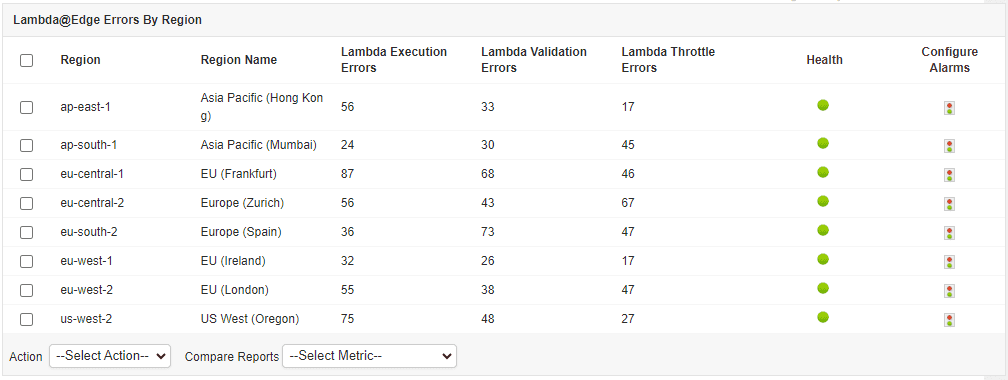The image size is (1008, 380).
Task: Click health status dot for eu-south-2
Action: pos(823,230)
